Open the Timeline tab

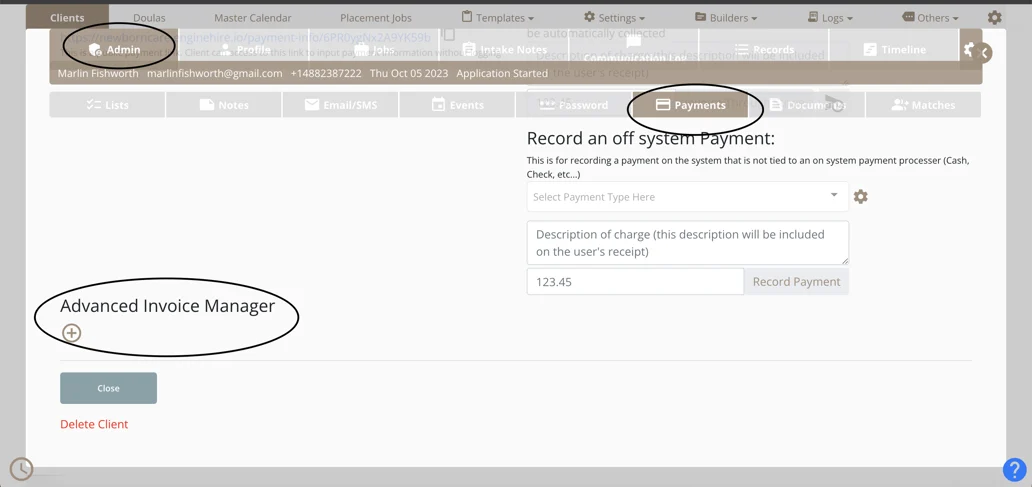pyautogui.click(x=894, y=49)
